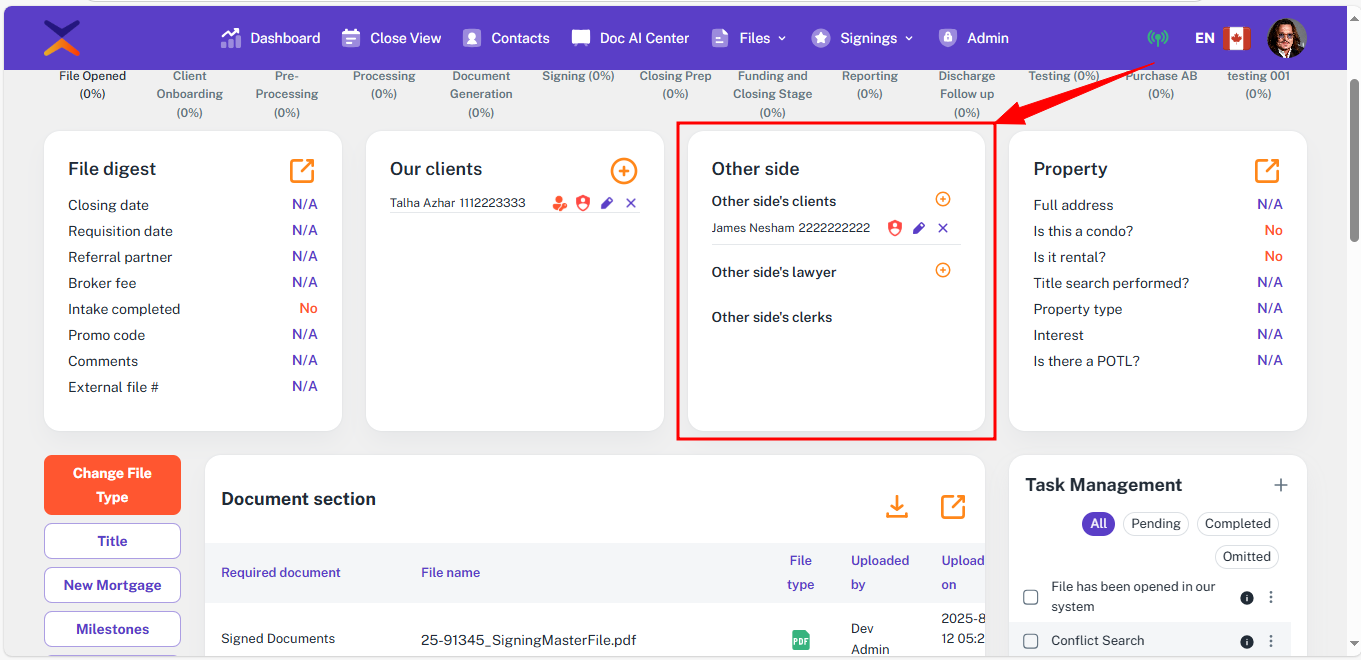Screen dimensions: 1361x660
Task: Open File digest in expanded view
Action: (302, 171)
